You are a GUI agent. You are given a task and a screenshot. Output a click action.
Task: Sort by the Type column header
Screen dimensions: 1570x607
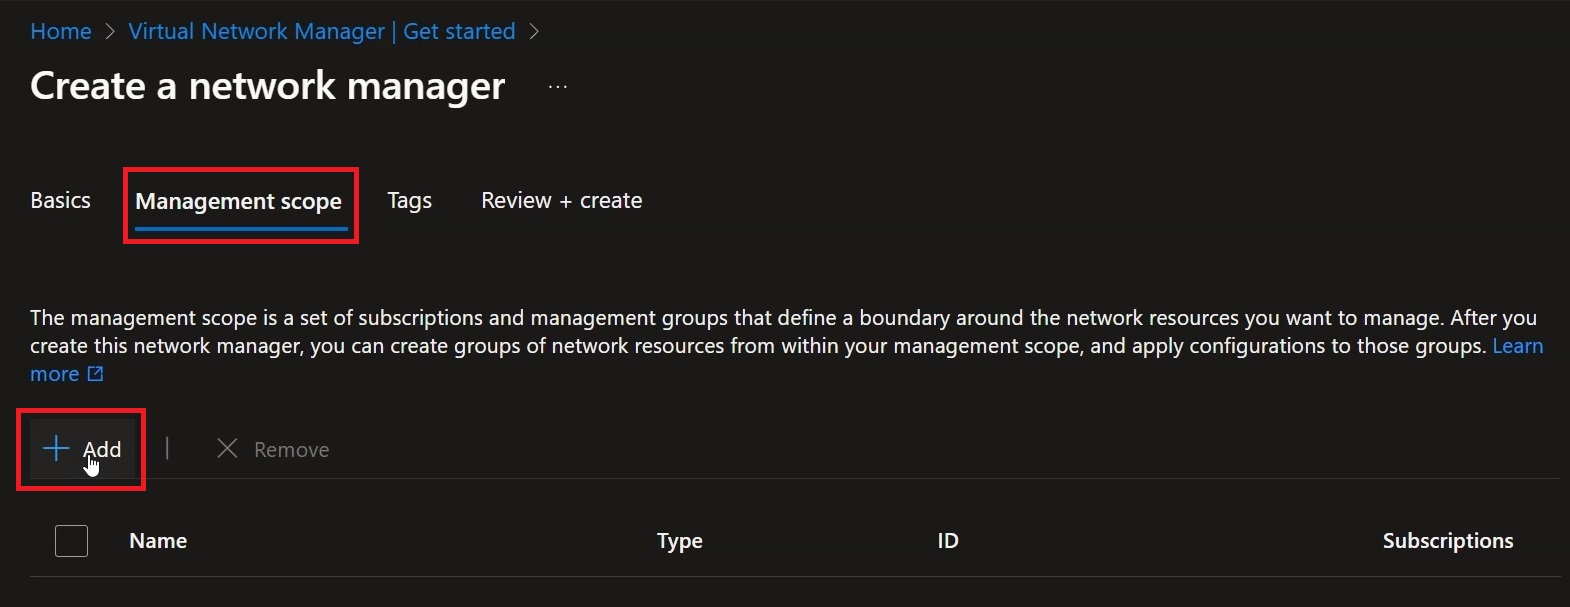coord(680,541)
